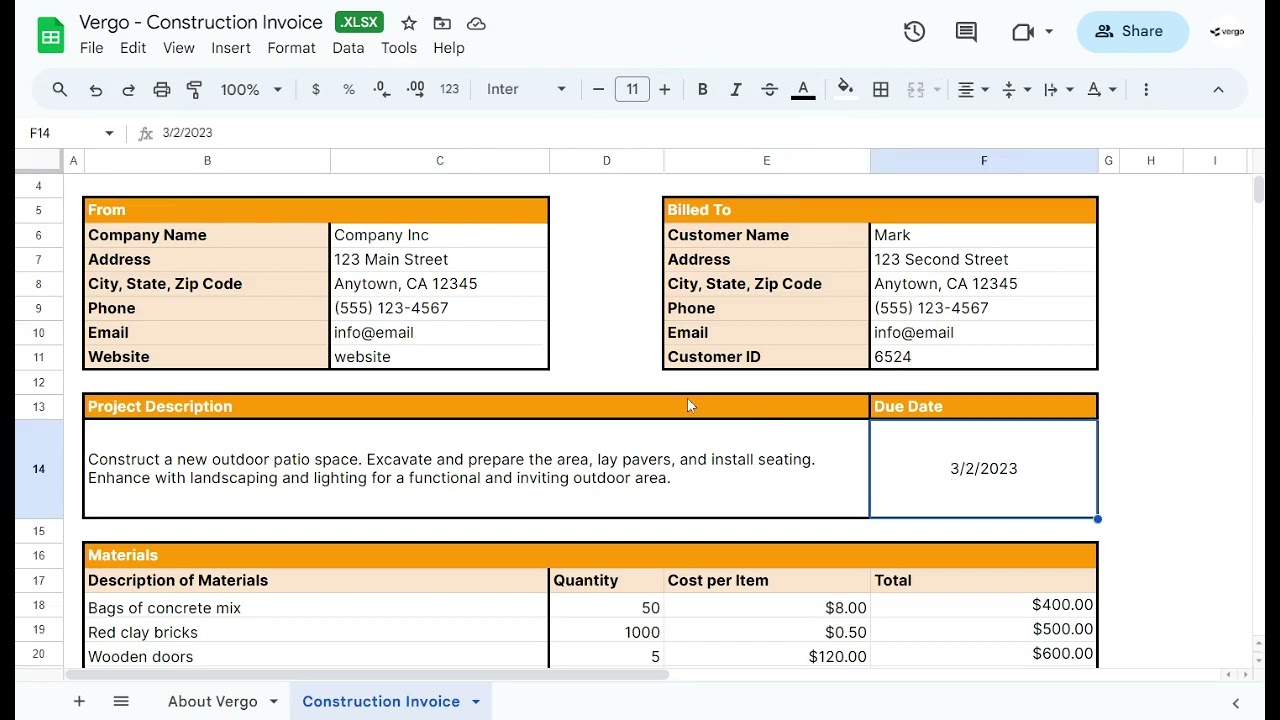The image size is (1280, 720).
Task: Undo the last action
Action: (x=96, y=89)
